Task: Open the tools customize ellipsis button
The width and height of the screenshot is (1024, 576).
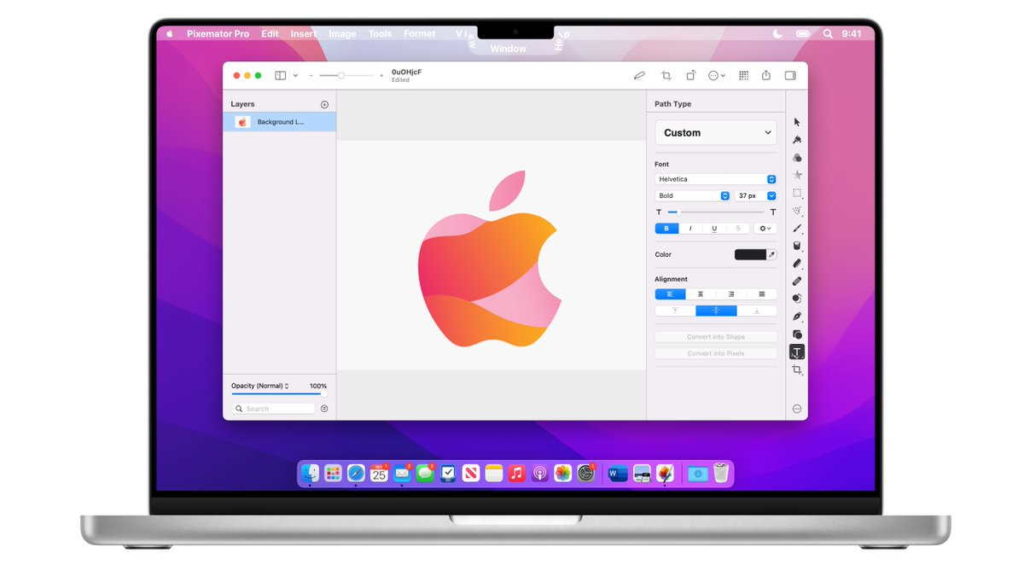Action: tap(797, 409)
